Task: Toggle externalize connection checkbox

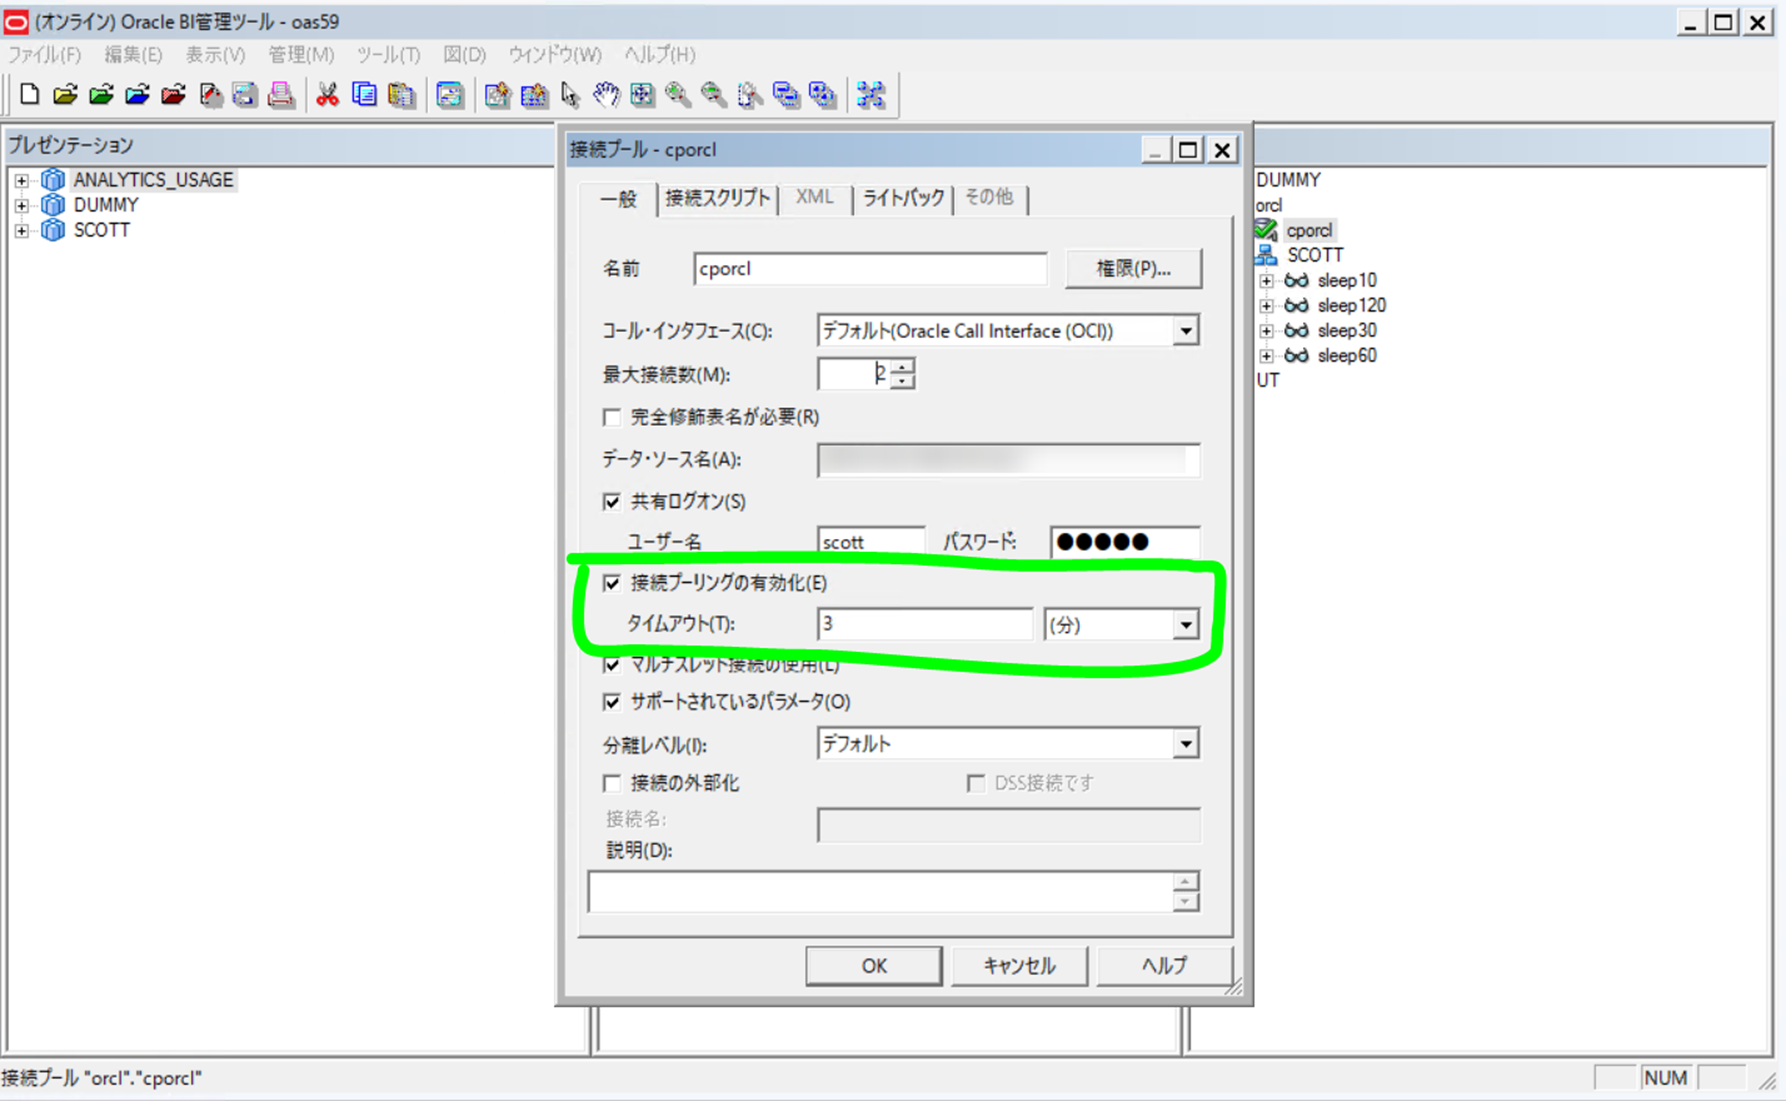Action: [x=611, y=783]
